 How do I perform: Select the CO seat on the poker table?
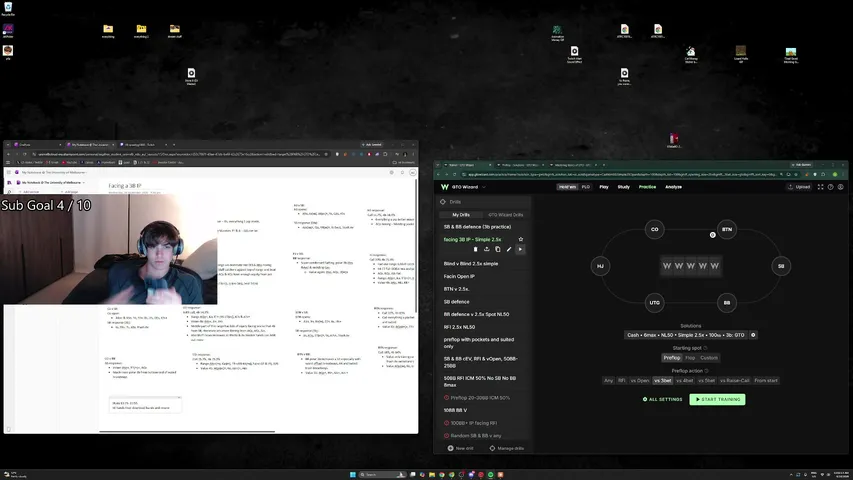coord(654,229)
